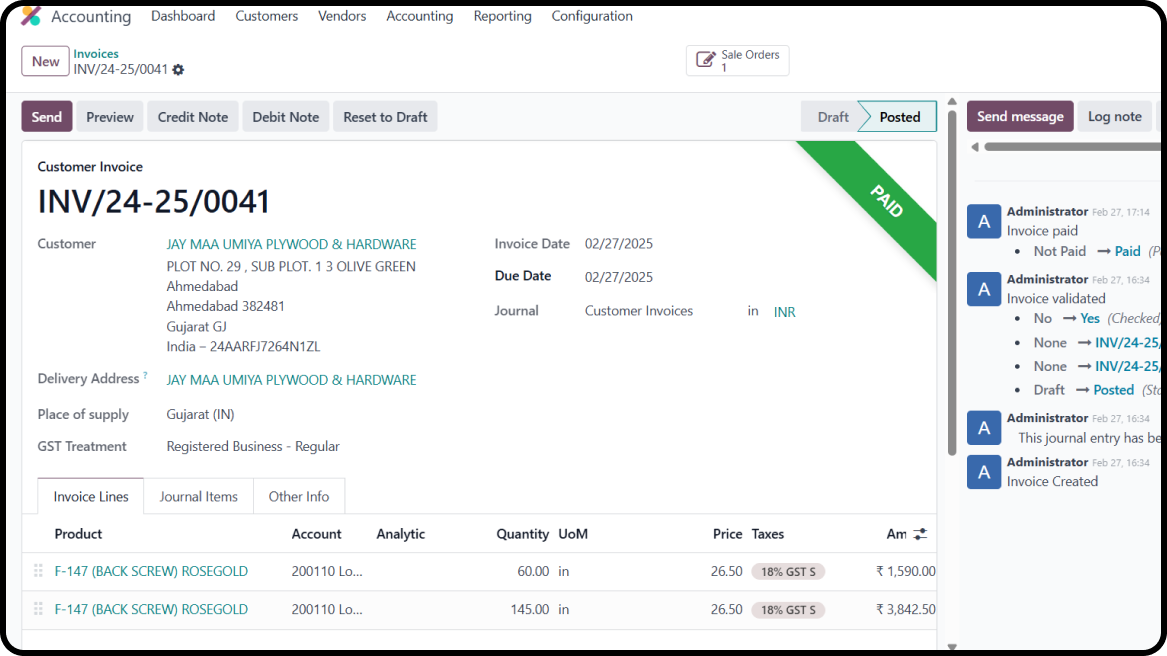Grab the drag handle of the 60.00 quantity line
The height and width of the screenshot is (656, 1167).
coord(38,571)
